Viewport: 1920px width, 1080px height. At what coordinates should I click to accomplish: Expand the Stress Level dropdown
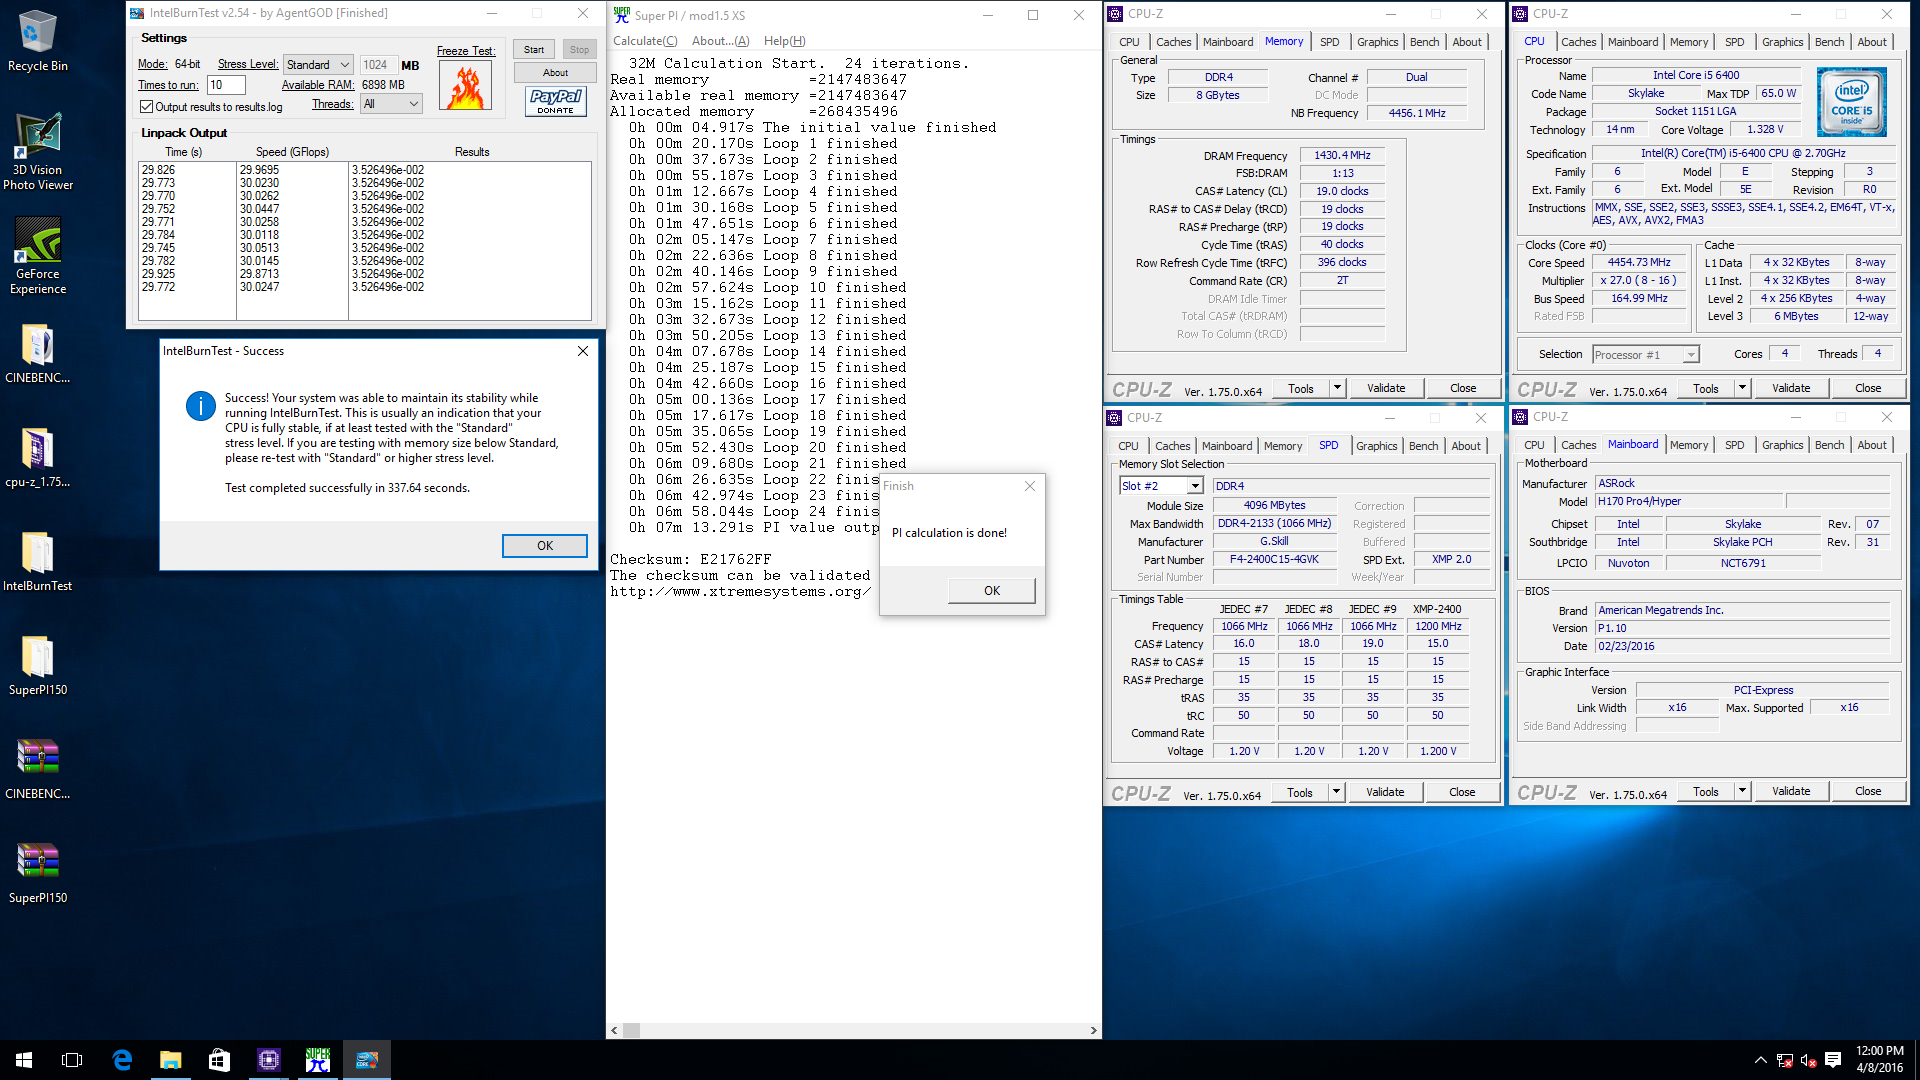coord(318,65)
